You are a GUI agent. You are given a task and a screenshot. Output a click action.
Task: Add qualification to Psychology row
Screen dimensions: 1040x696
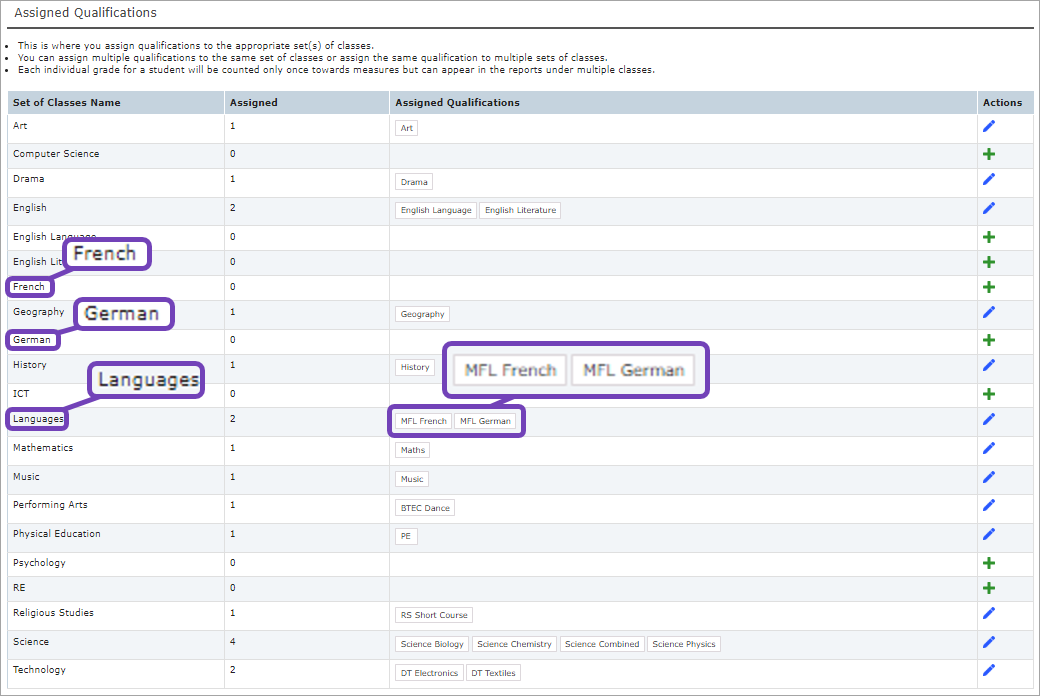click(989, 564)
